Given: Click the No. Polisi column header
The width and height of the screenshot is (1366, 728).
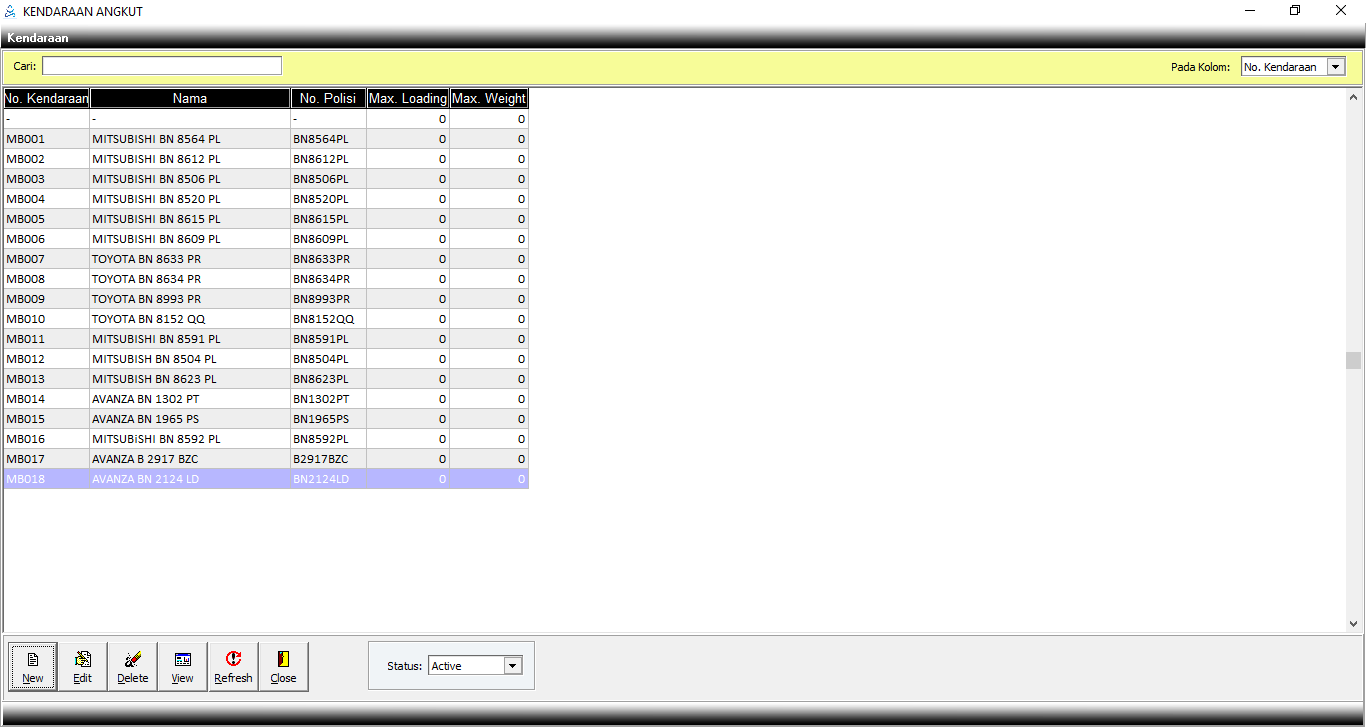Looking at the screenshot, I should point(328,98).
